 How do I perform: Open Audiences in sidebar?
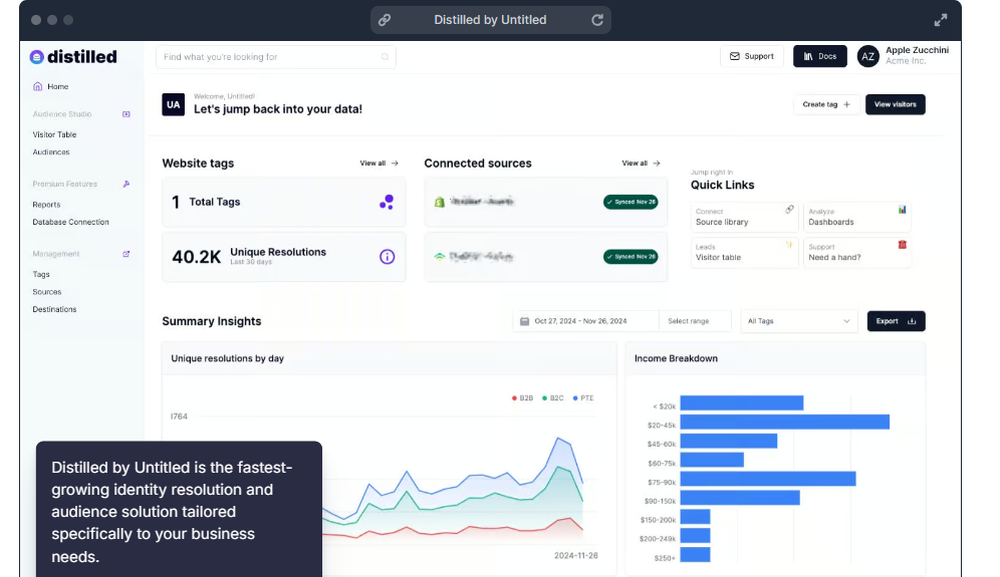point(51,152)
